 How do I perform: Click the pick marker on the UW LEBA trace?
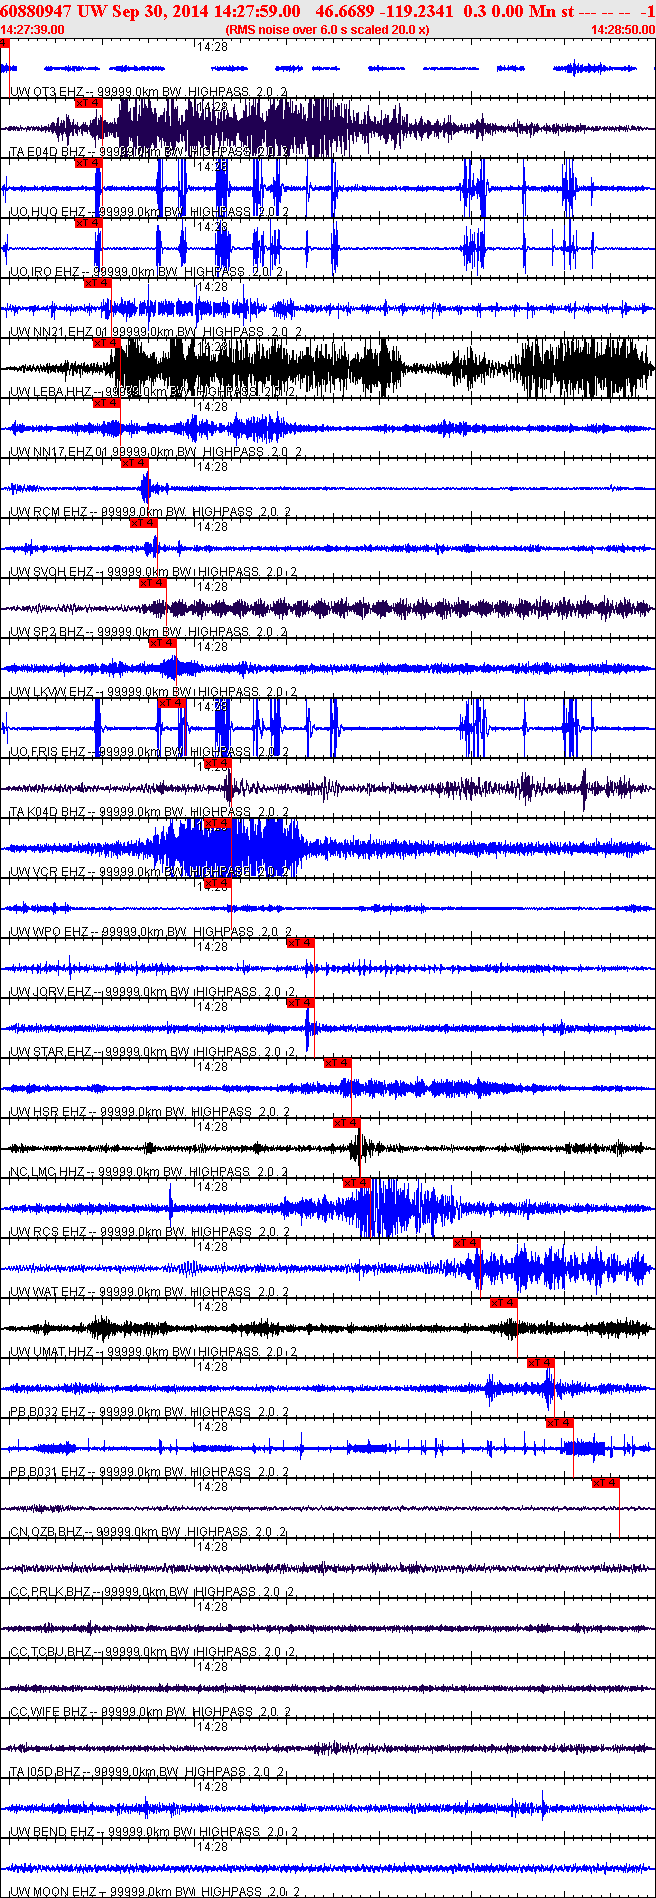pyautogui.click(x=106, y=343)
